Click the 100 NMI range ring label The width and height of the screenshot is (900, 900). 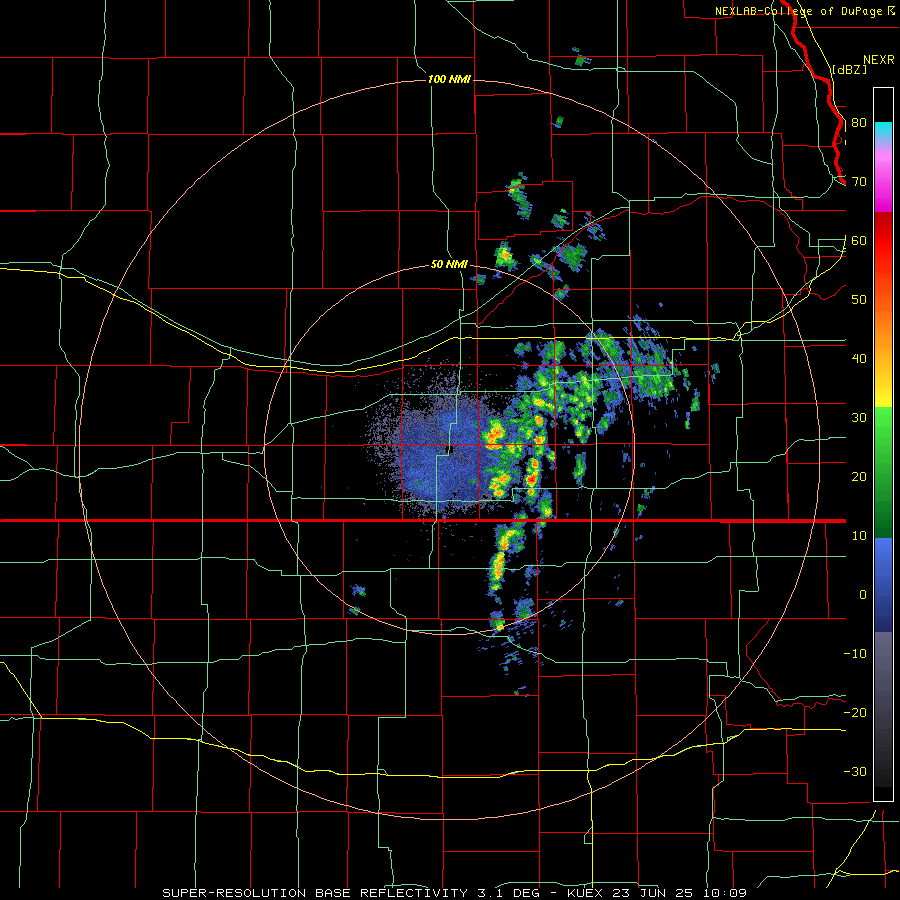[449, 79]
